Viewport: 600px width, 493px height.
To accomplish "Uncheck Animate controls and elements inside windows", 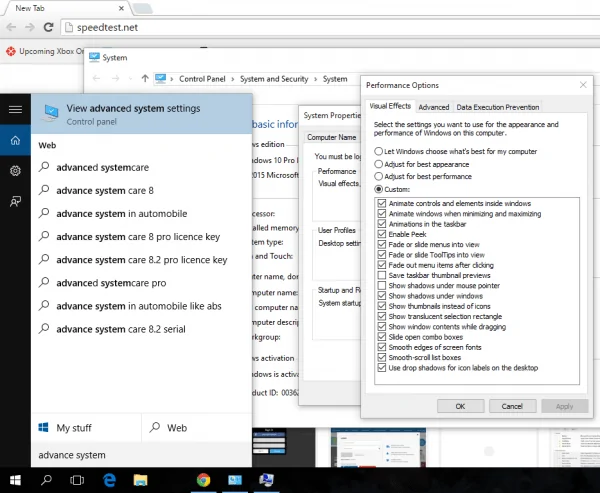I will (382, 203).
